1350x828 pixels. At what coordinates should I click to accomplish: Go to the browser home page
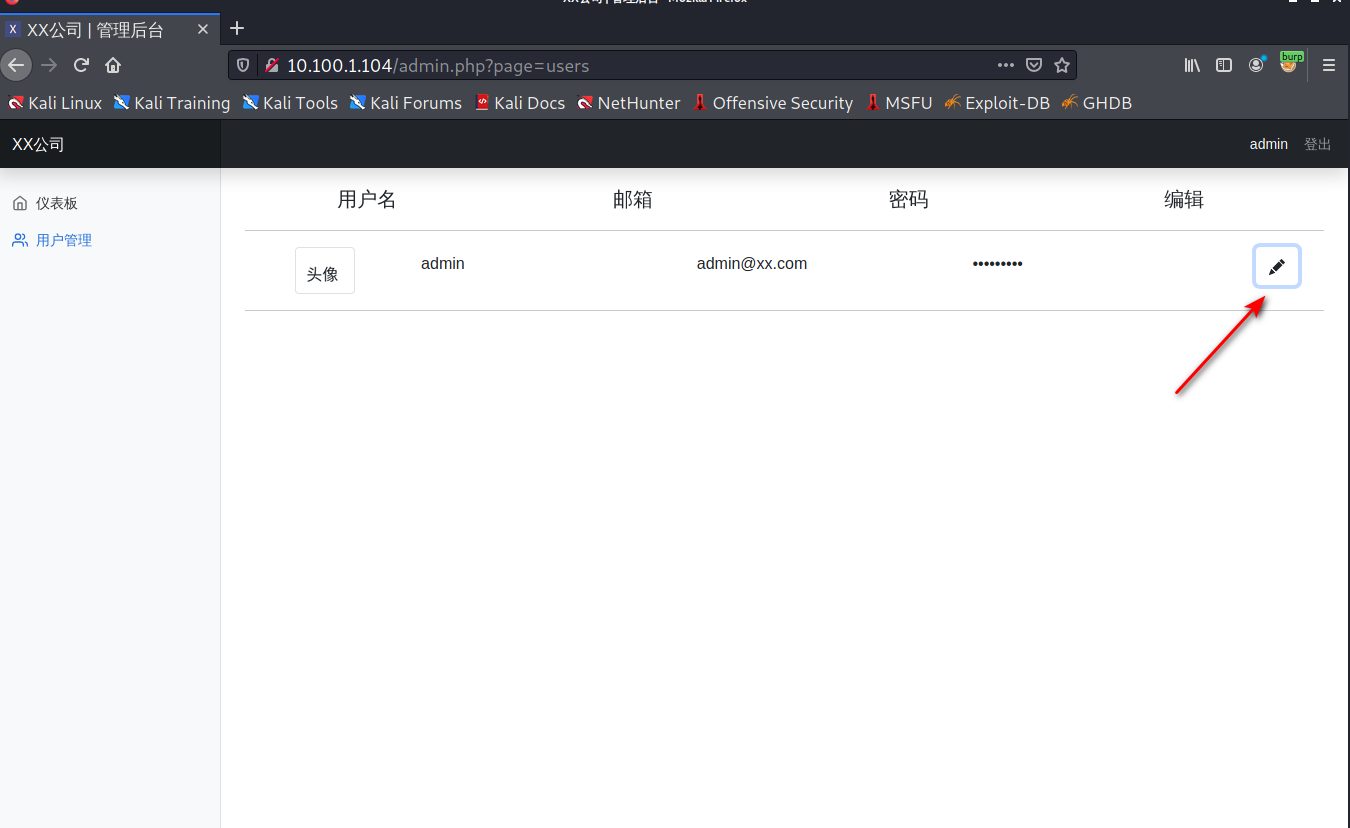pyautogui.click(x=113, y=65)
